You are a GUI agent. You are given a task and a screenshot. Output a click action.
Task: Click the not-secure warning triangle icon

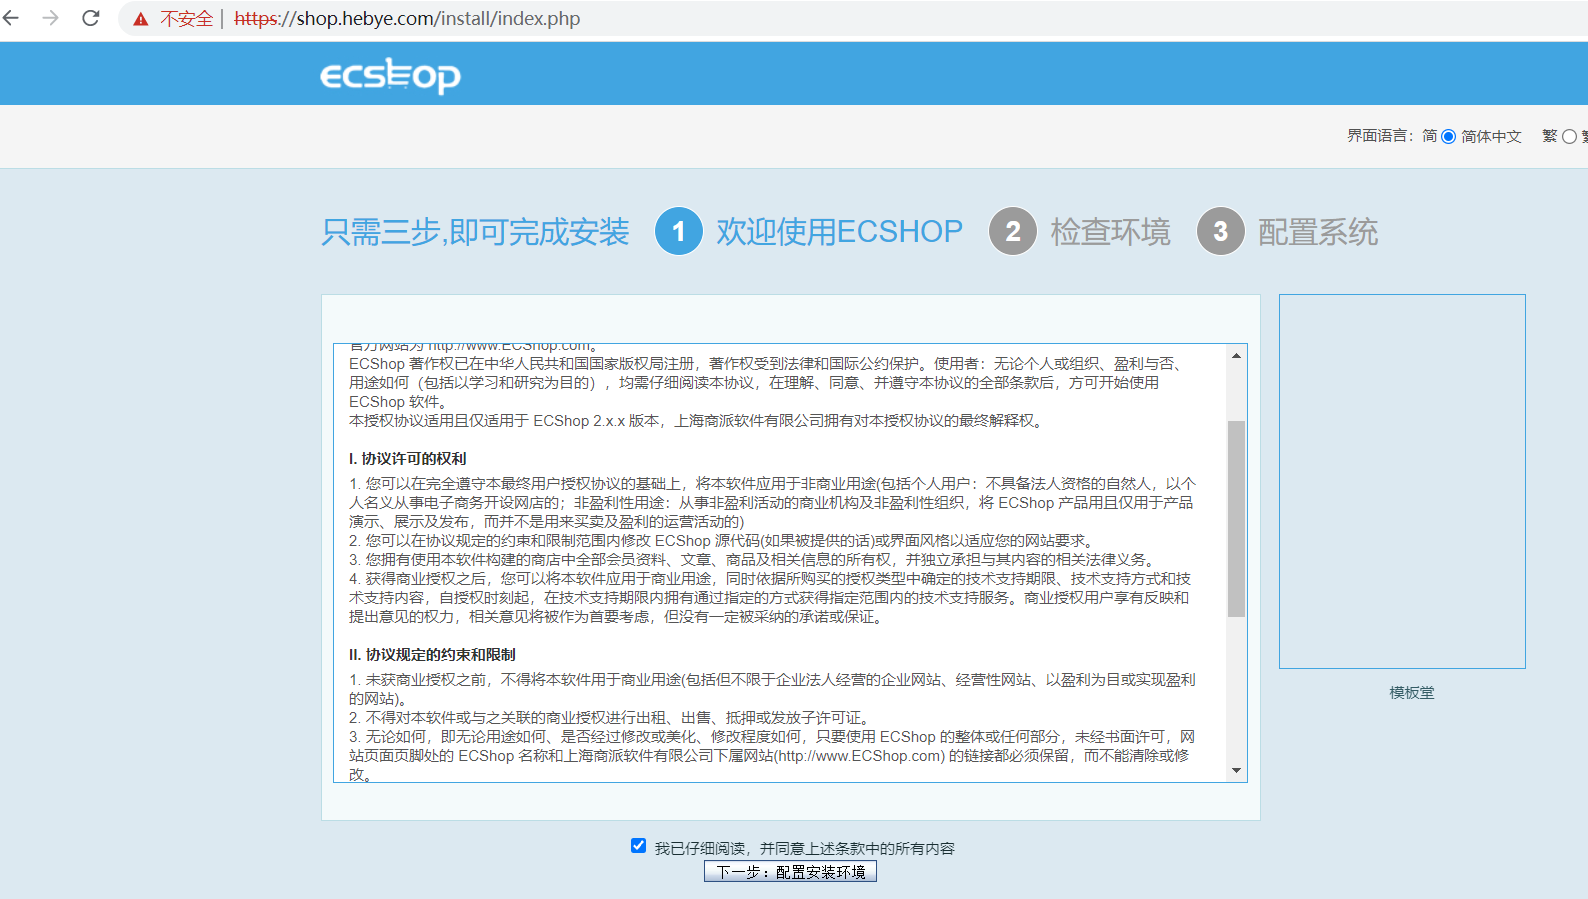click(141, 19)
